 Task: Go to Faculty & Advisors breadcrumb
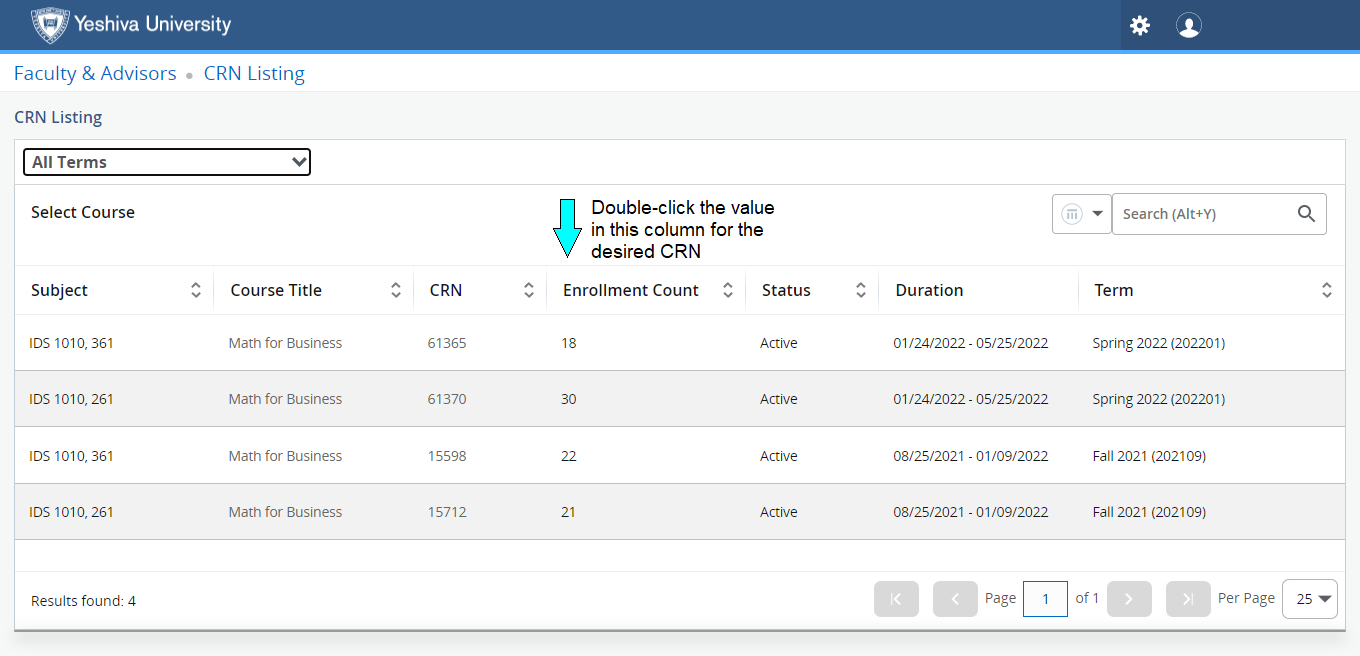click(95, 74)
